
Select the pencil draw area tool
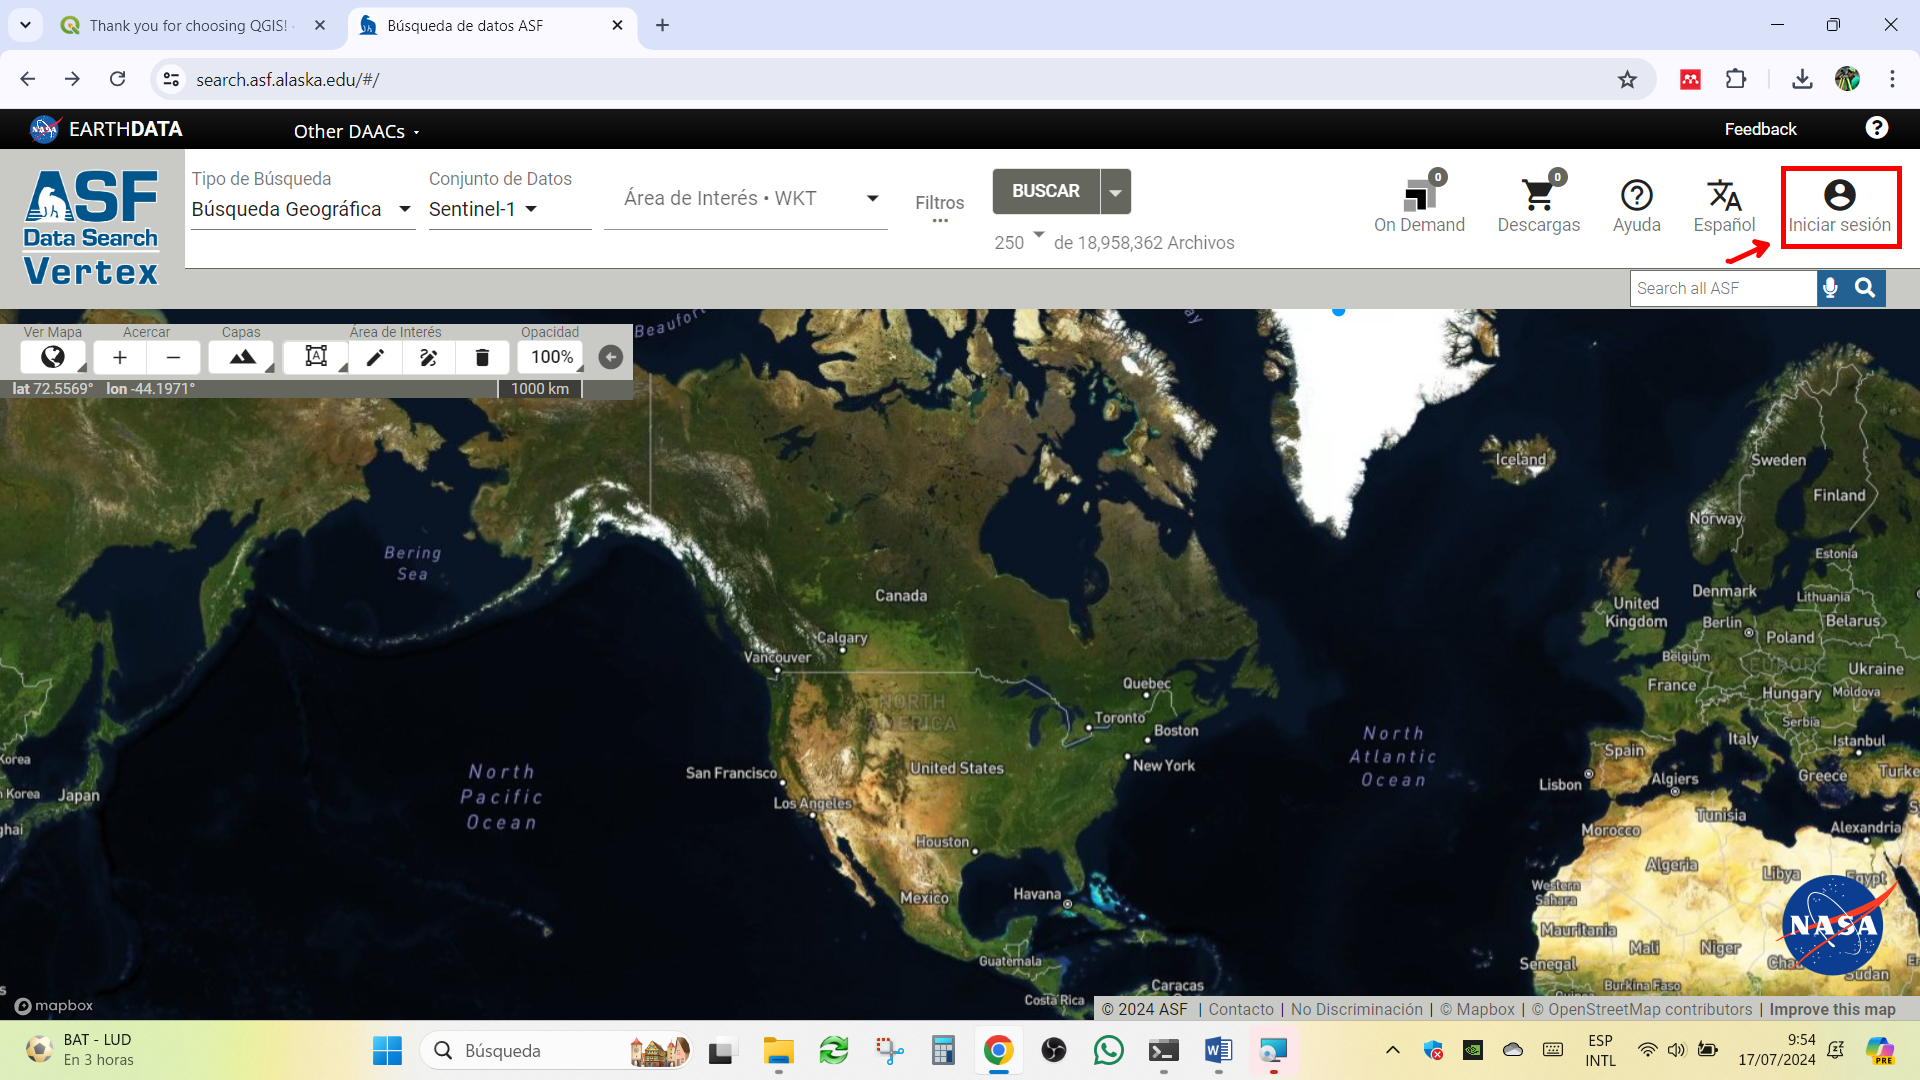point(375,357)
